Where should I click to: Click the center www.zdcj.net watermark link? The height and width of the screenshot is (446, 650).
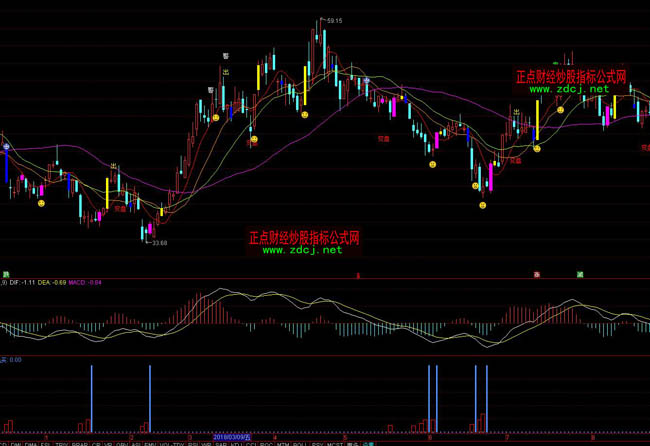click(x=302, y=250)
